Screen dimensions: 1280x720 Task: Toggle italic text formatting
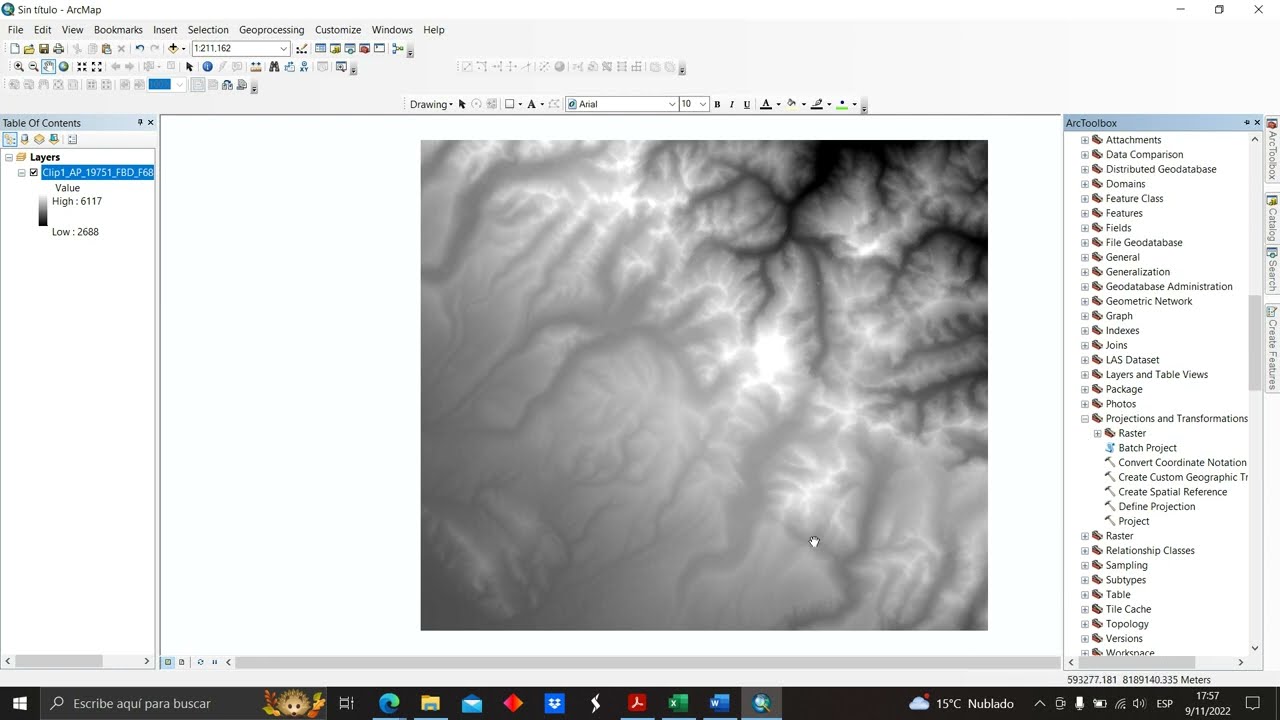tap(731, 104)
